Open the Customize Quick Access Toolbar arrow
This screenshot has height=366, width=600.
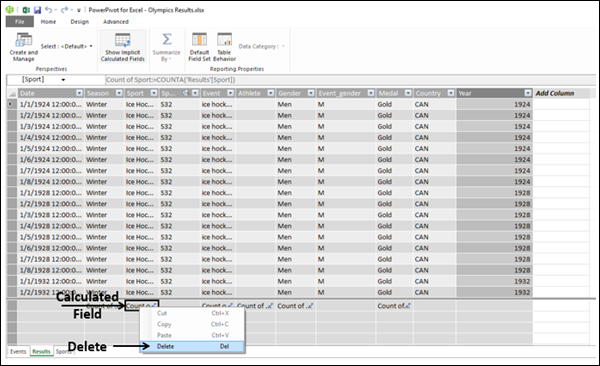(x=79, y=10)
